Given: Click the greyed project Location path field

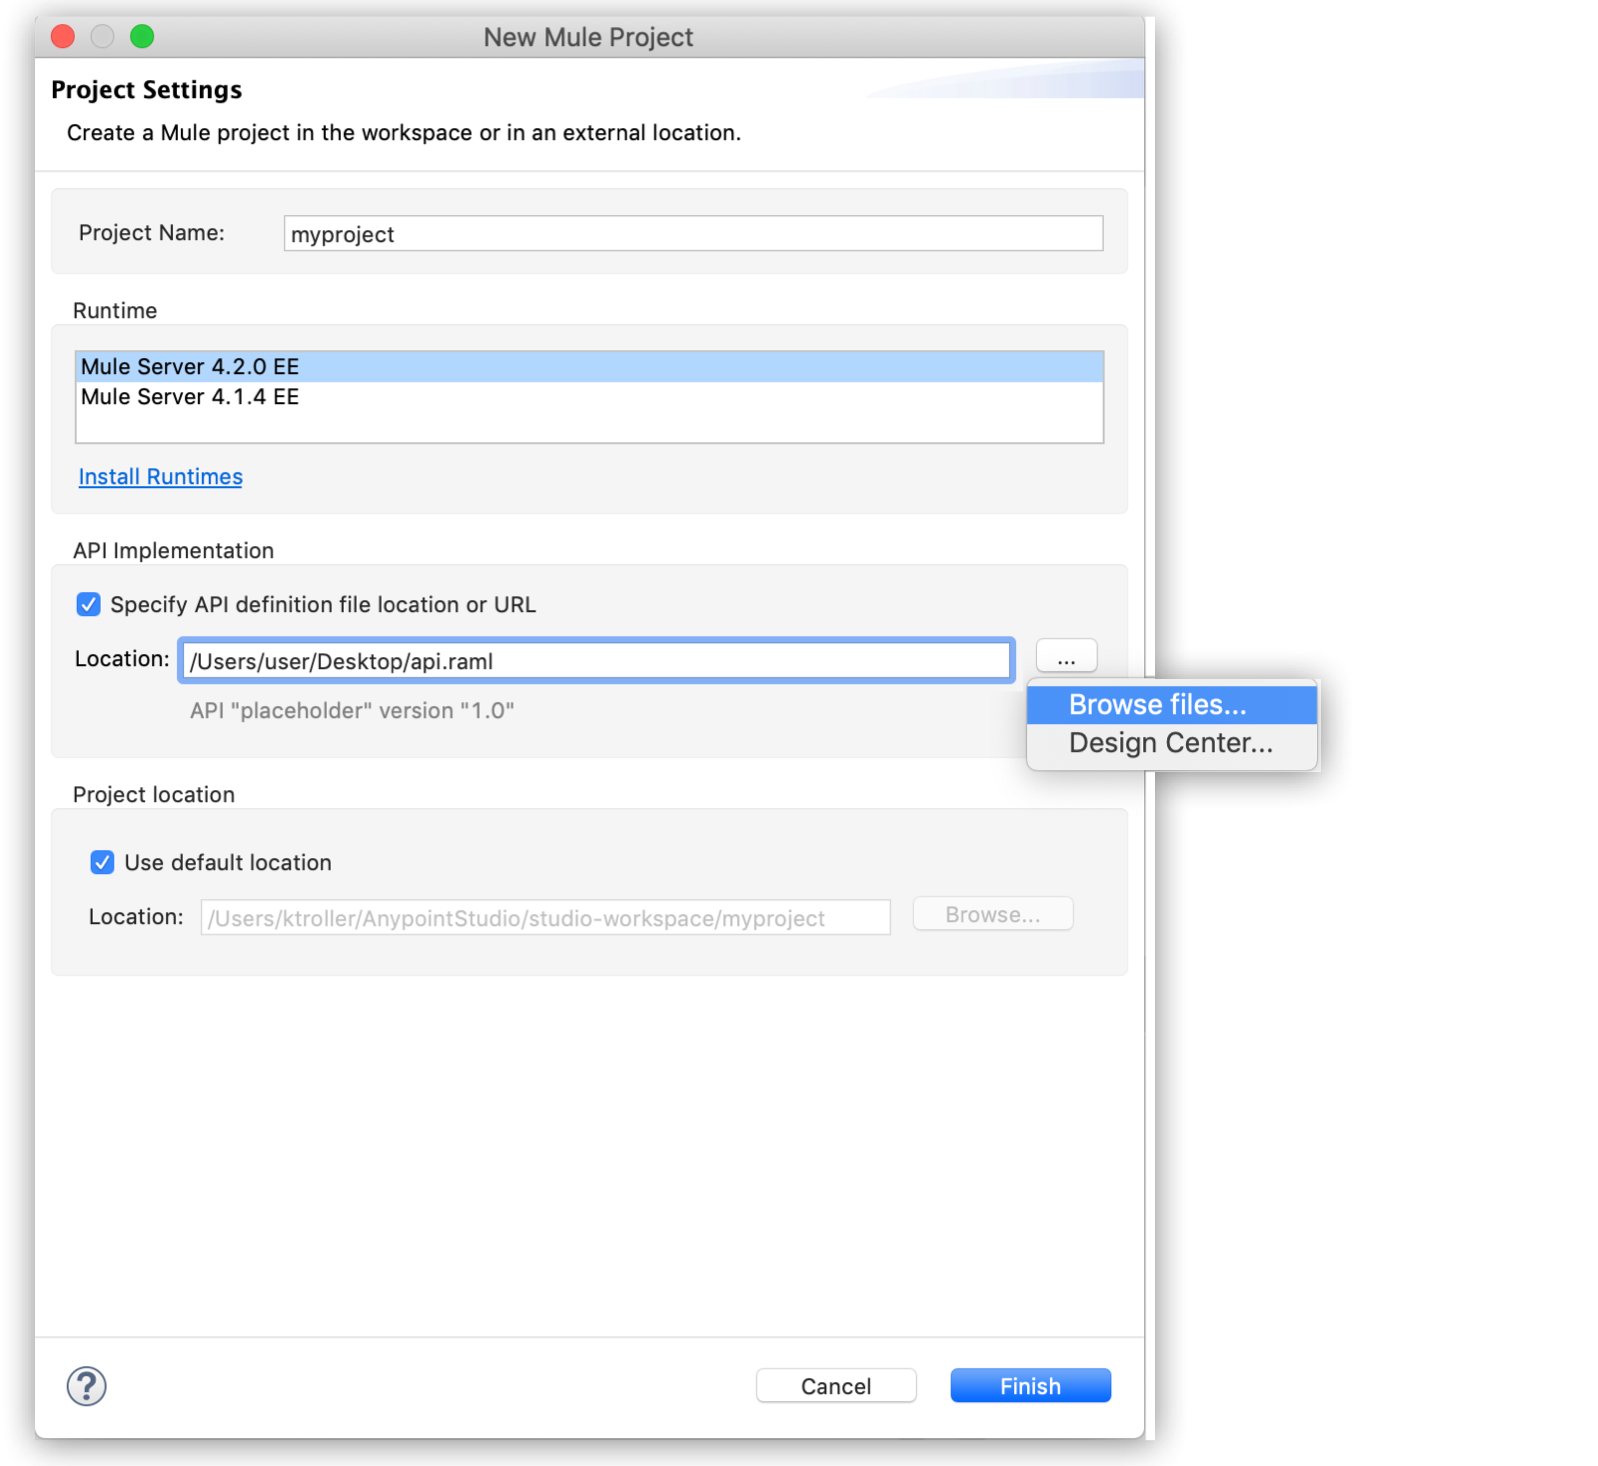Looking at the screenshot, I should pos(545,918).
